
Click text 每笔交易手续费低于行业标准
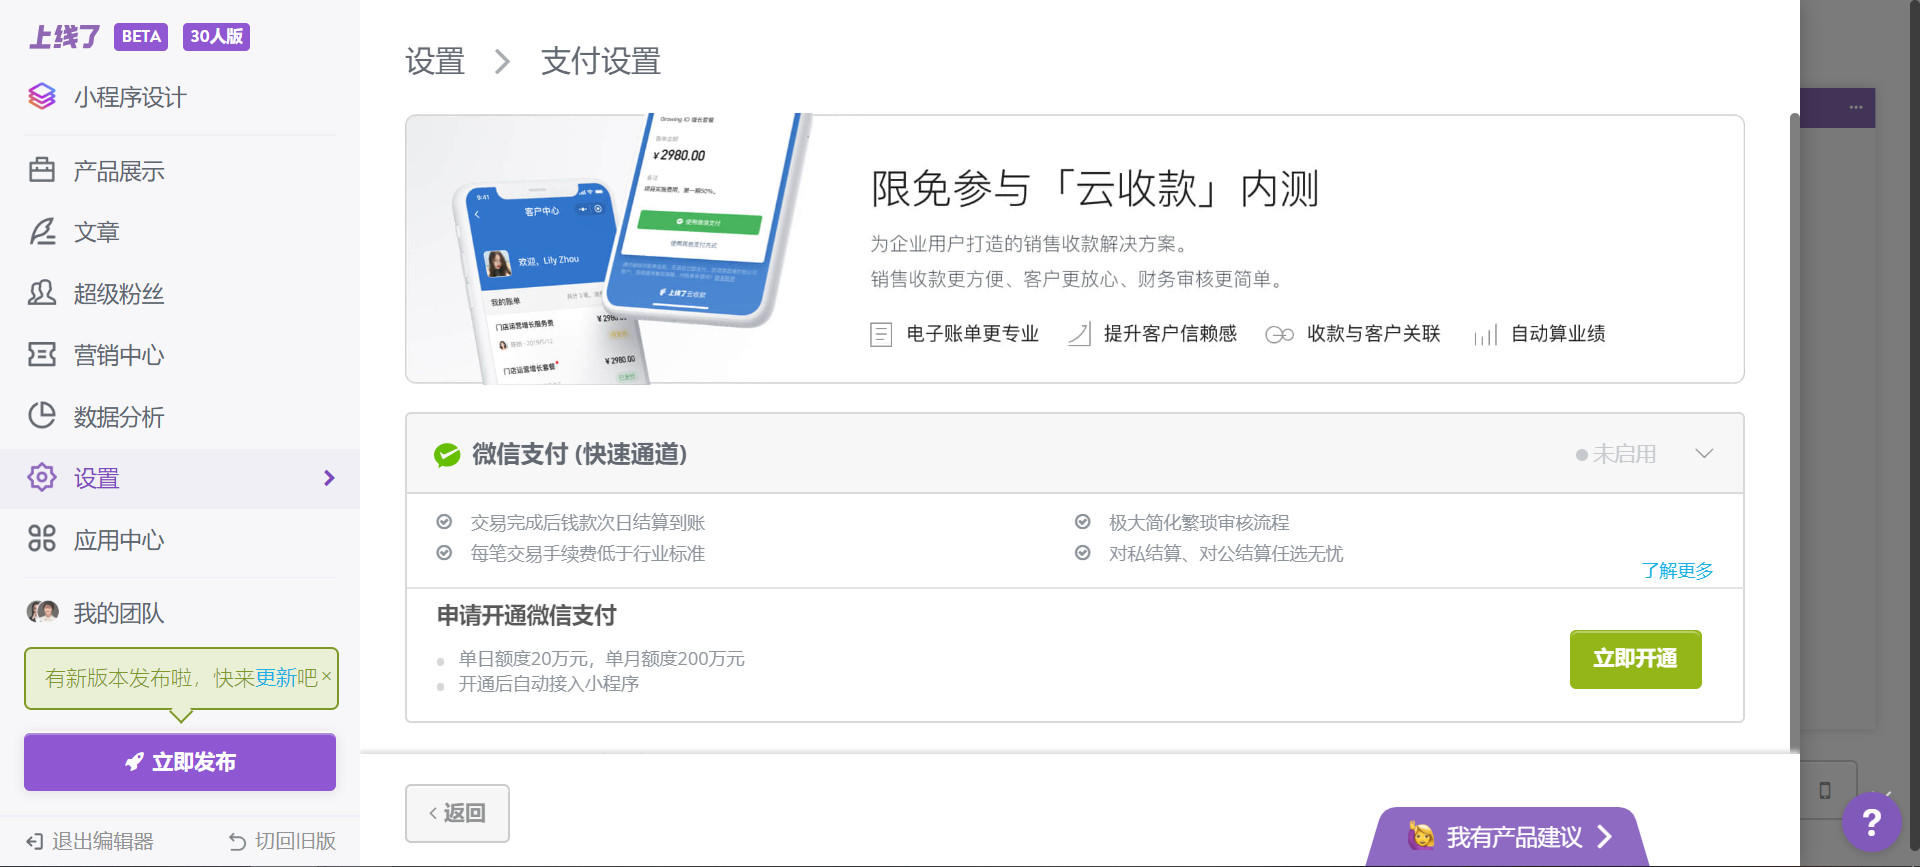pyautogui.click(x=588, y=553)
